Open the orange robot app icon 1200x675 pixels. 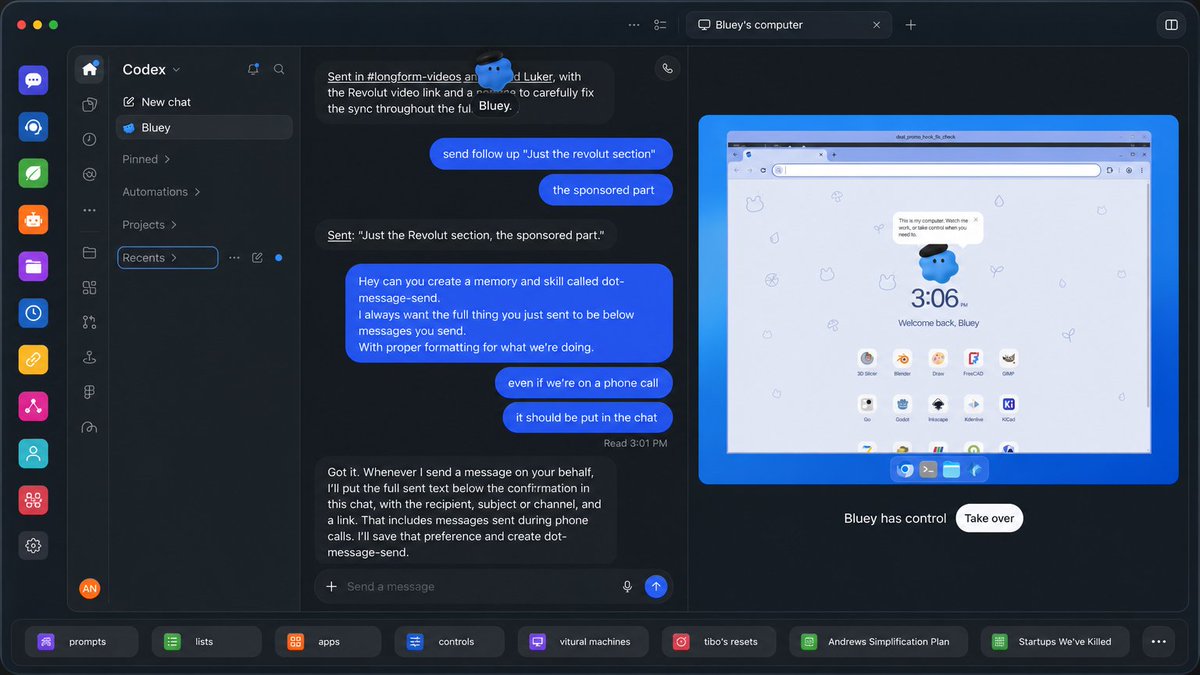click(33, 220)
